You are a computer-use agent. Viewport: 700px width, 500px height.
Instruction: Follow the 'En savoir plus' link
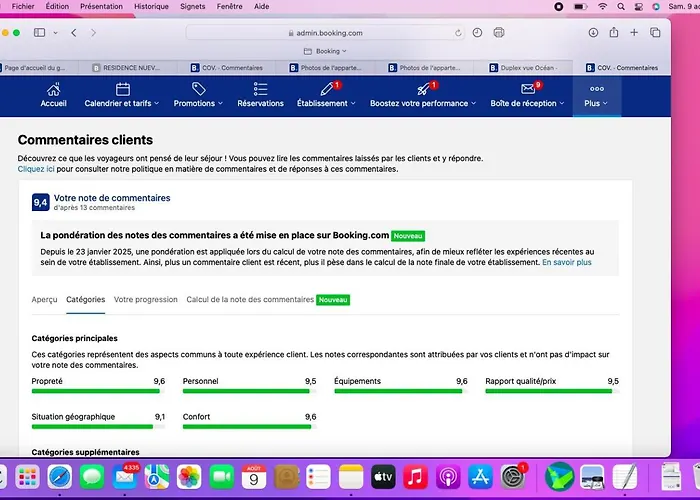[x=566, y=262]
